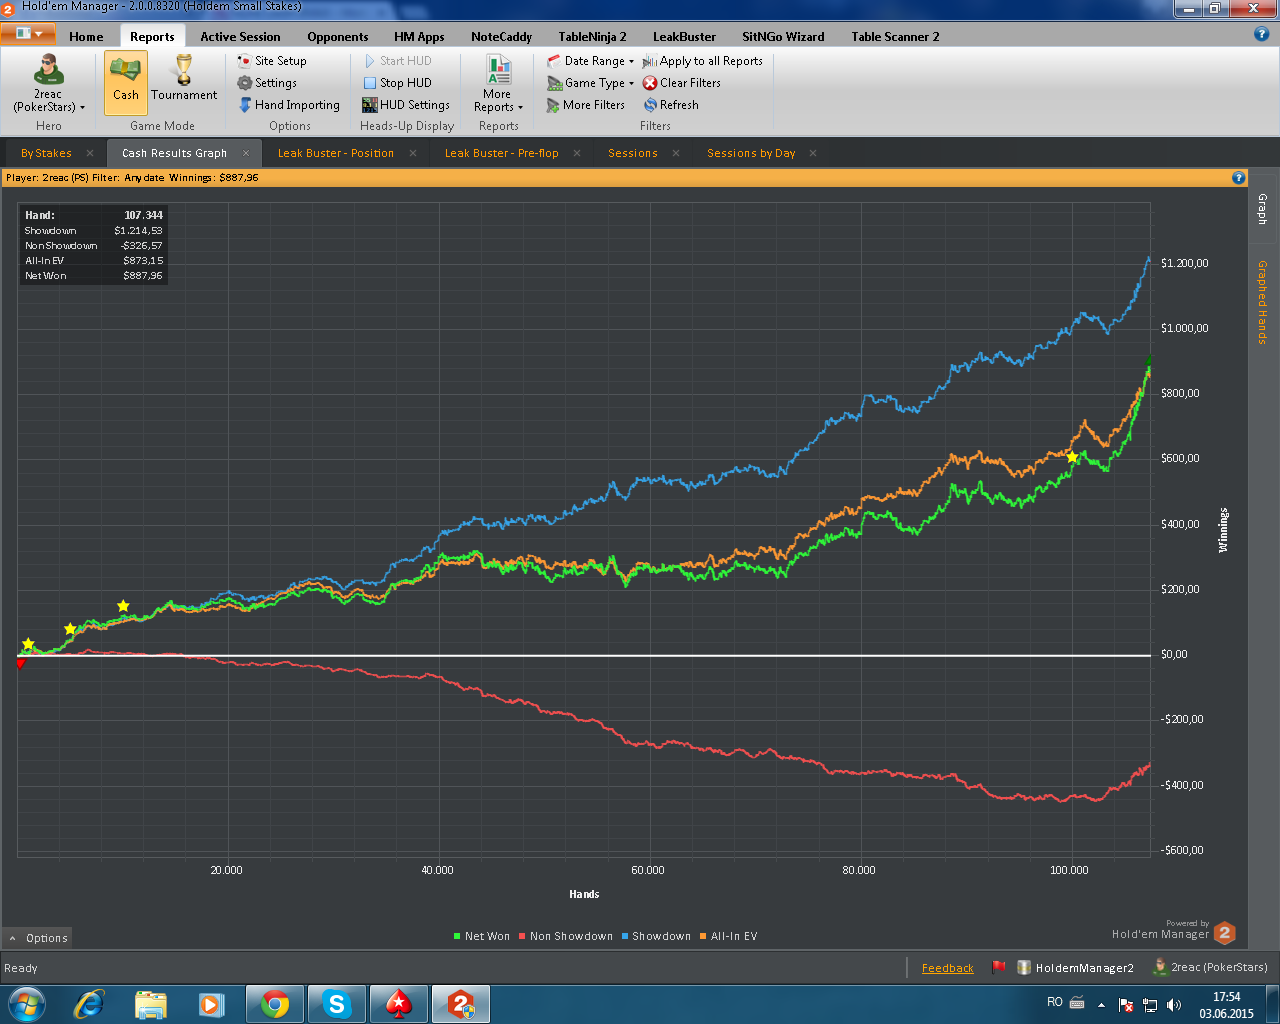Open the Site Setup options
Image resolution: width=1280 pixels, height=1024 pixels.
click(272, 61)
